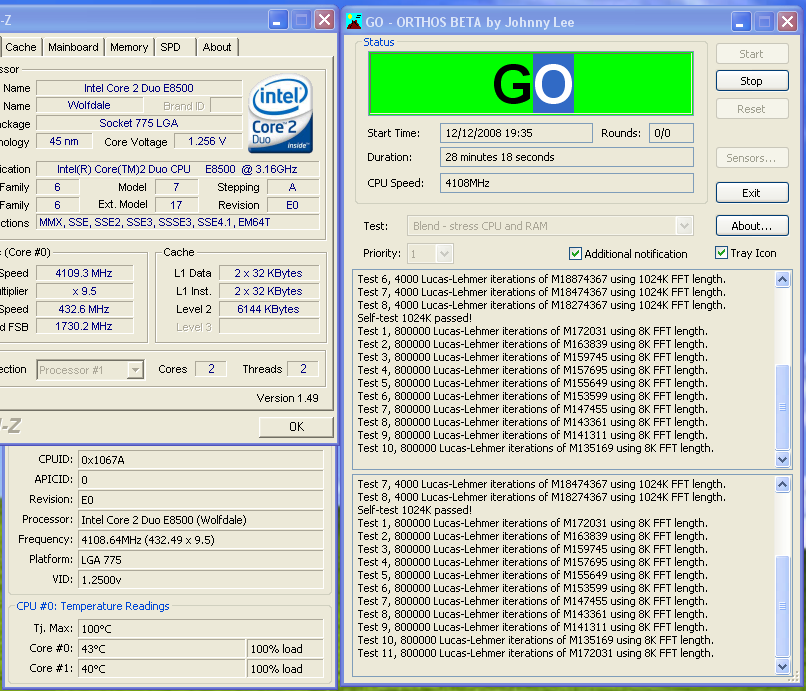Click 'Self-test 1024K passed!' in the upper log

(414, 318)
